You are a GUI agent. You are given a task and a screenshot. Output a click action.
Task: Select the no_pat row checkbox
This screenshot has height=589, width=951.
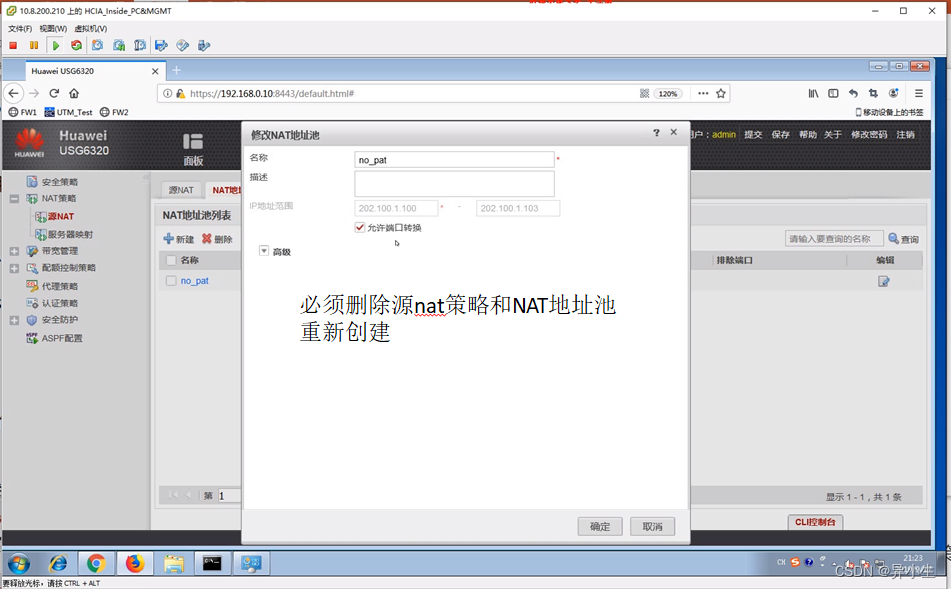point(171,281)
